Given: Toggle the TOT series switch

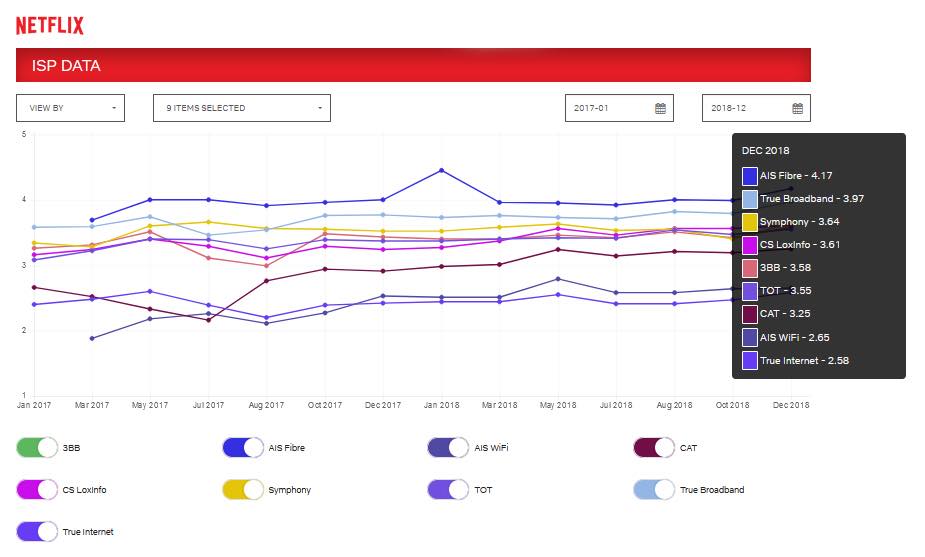Looking at the screenshot, I should (448, 490).
